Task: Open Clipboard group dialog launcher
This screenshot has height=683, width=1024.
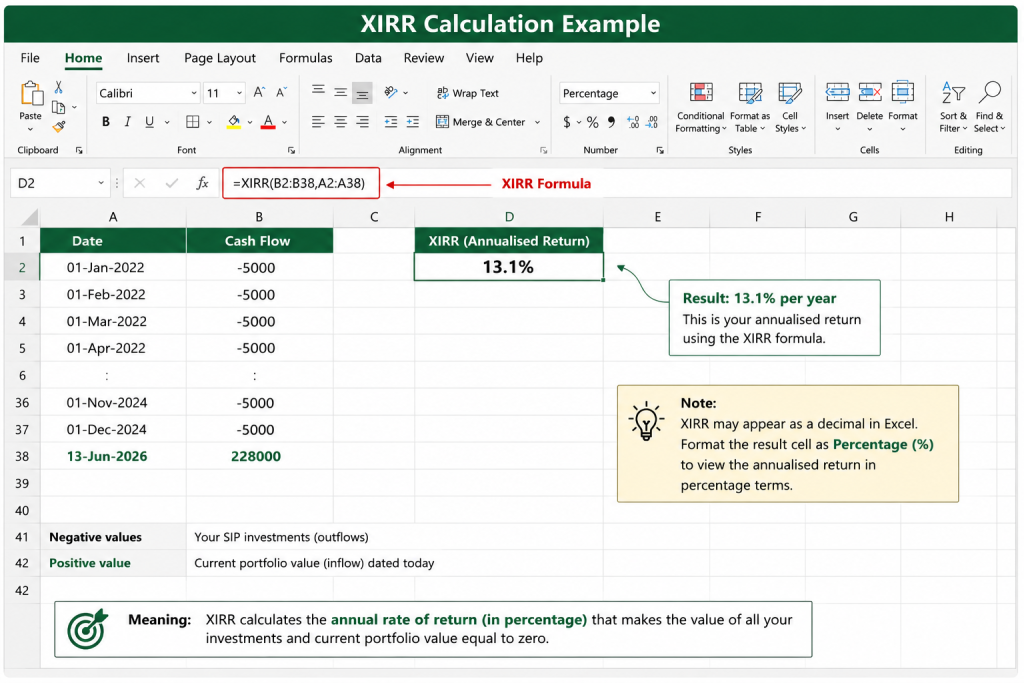Action: (x=79, y=150)
